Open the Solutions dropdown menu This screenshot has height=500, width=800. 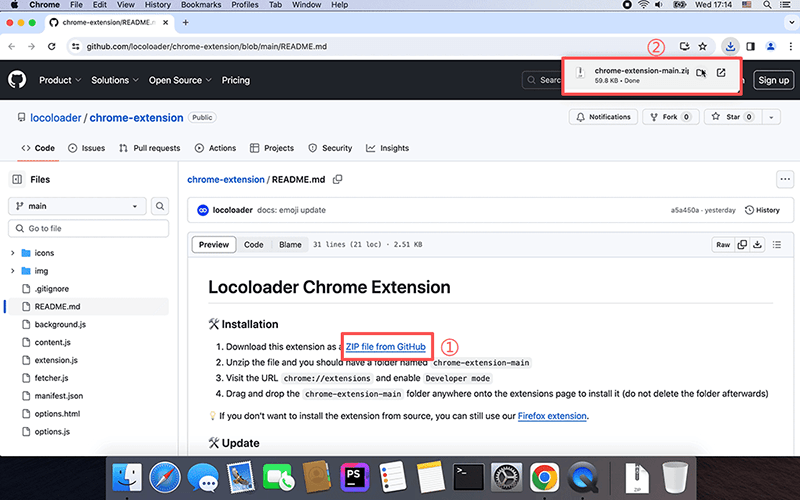(x=115, y=80)
